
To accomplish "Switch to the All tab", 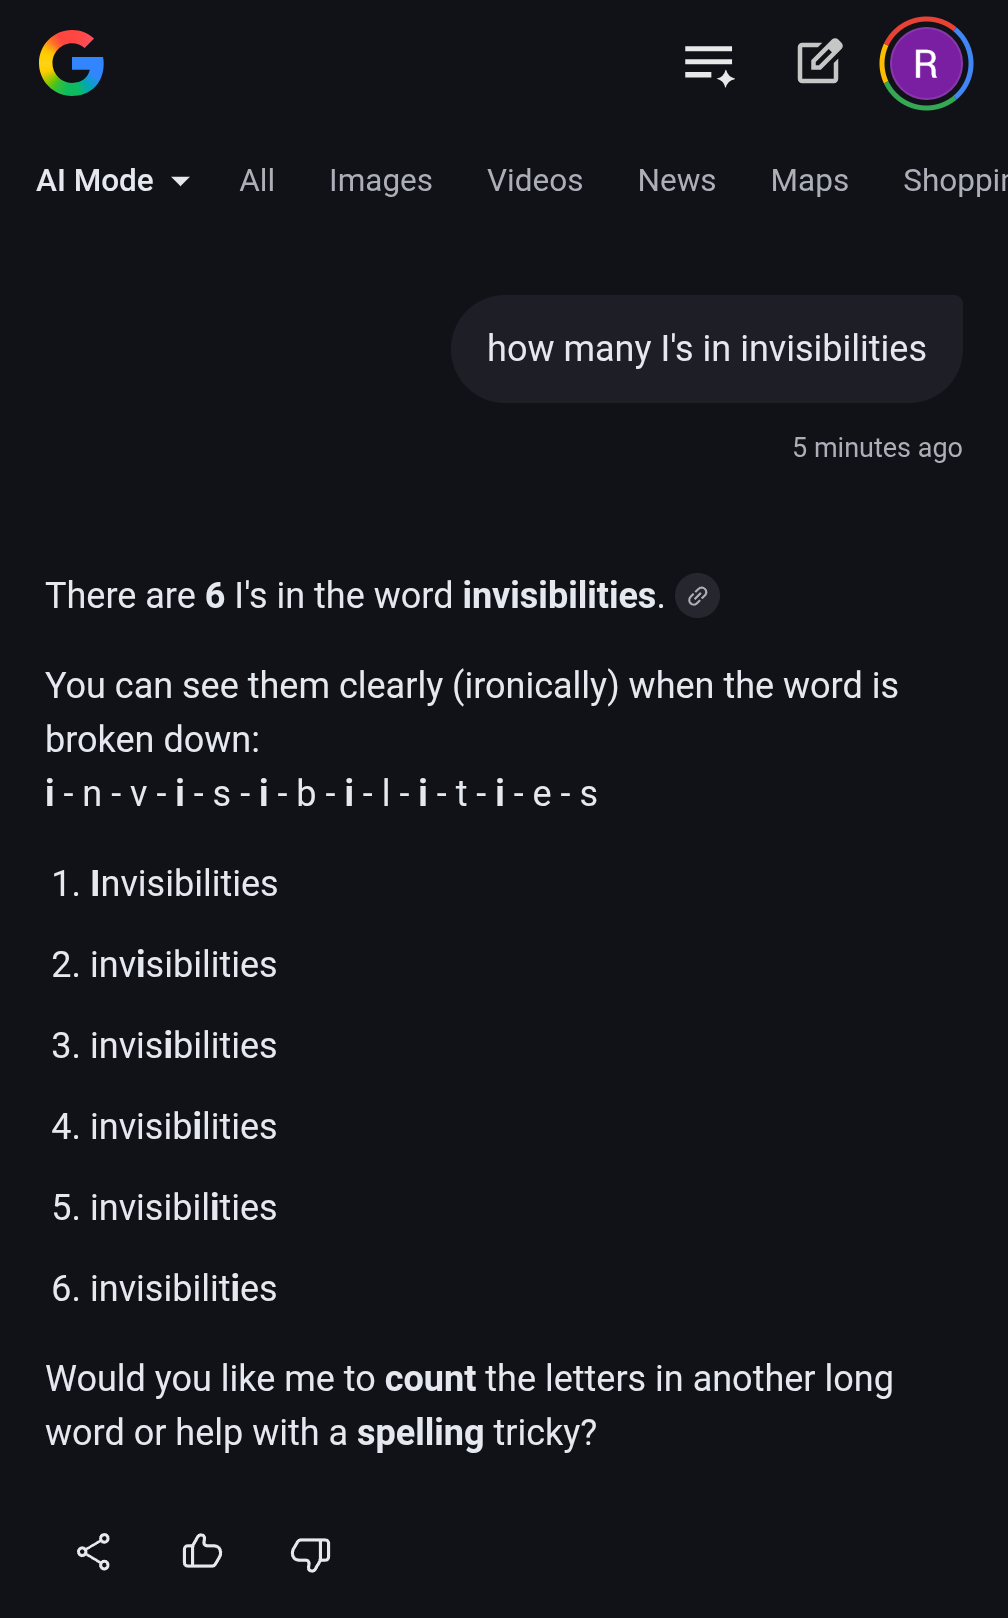I will click(x=257, y=181).
